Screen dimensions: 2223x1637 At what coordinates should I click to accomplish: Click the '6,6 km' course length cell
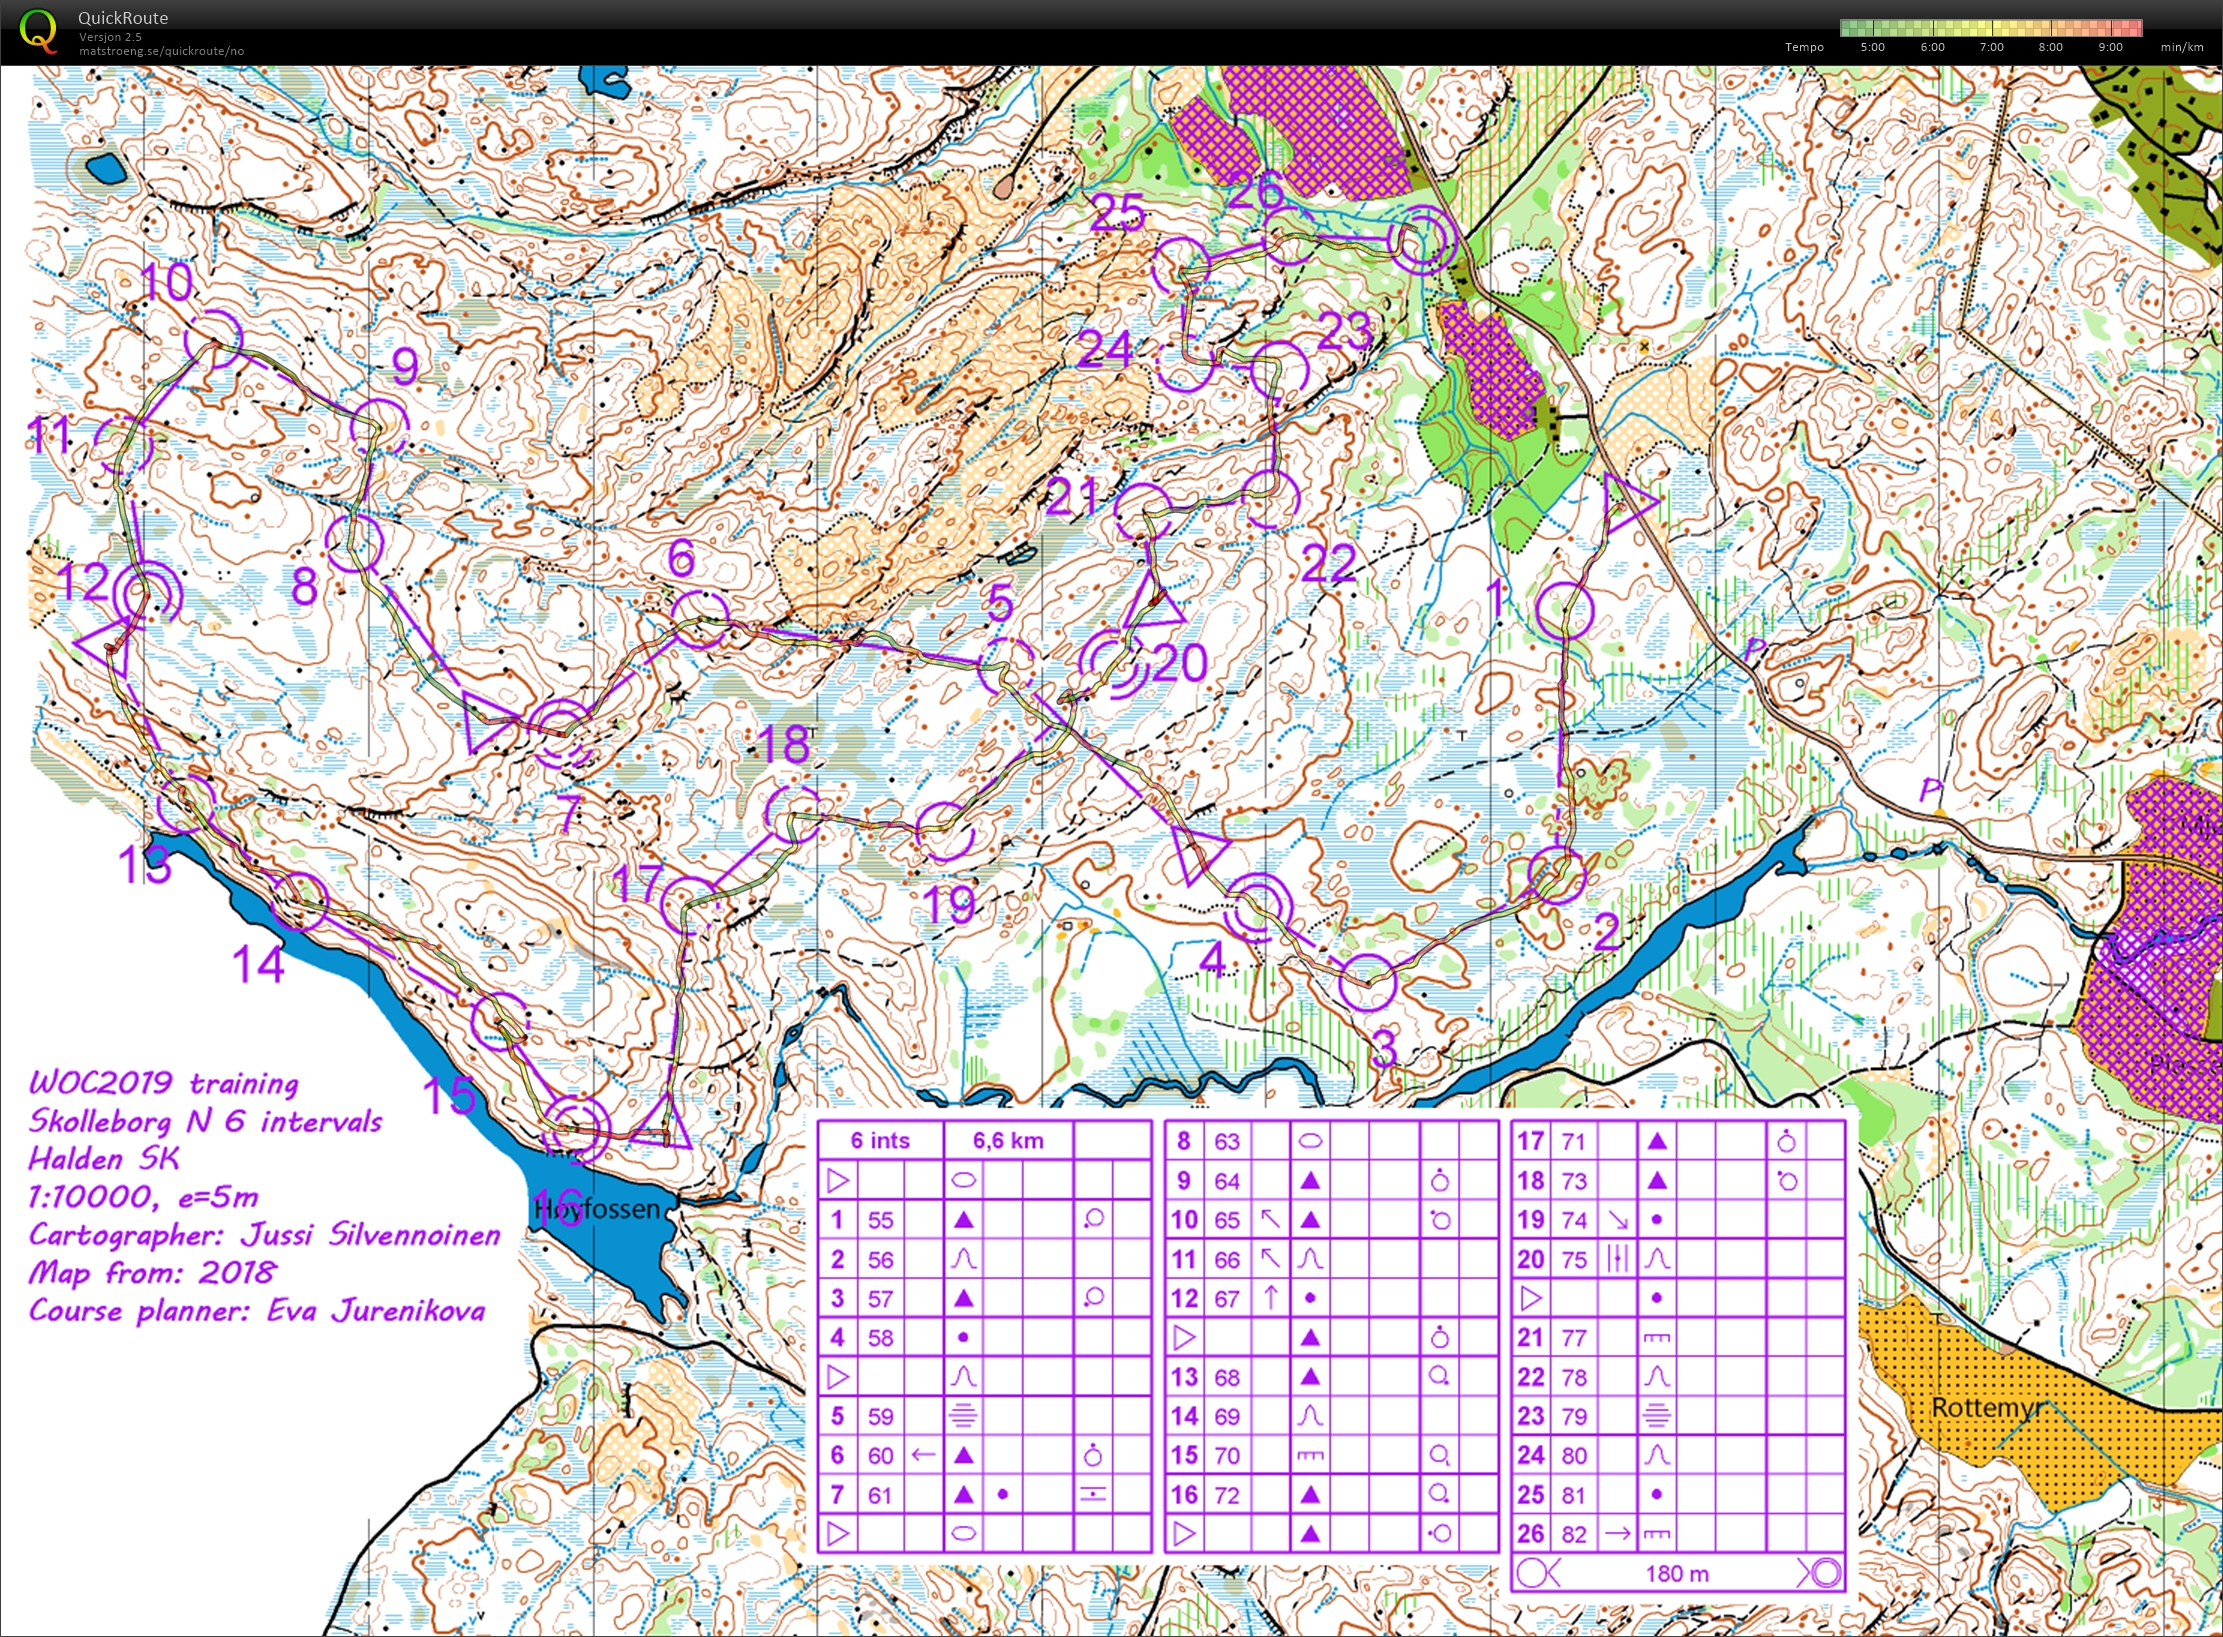coord(1008,1140)
